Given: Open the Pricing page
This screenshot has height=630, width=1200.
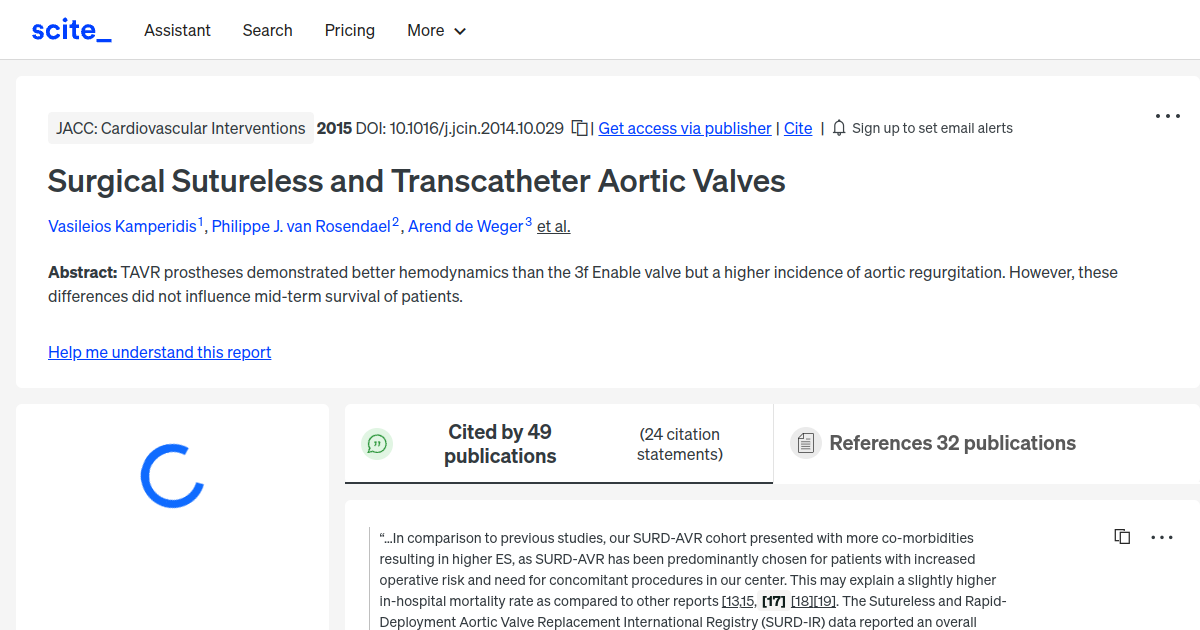Looking at the screenshot, I should [x=349, y=30].
